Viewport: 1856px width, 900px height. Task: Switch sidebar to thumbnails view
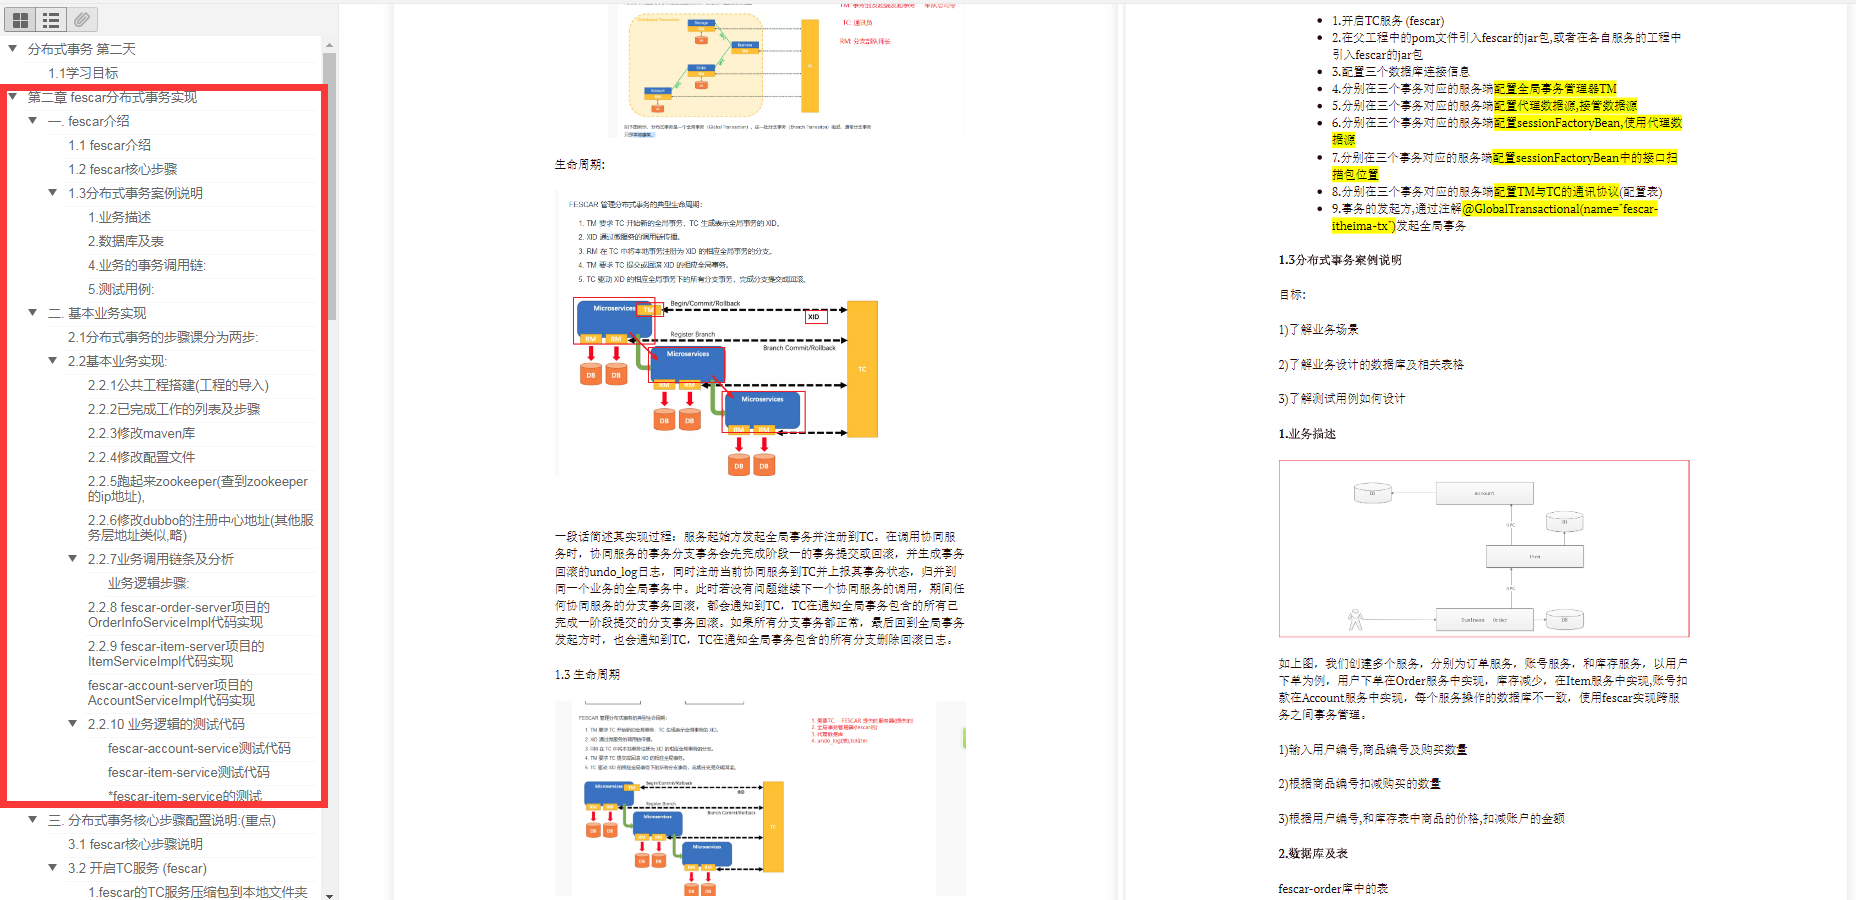[20, 19]
